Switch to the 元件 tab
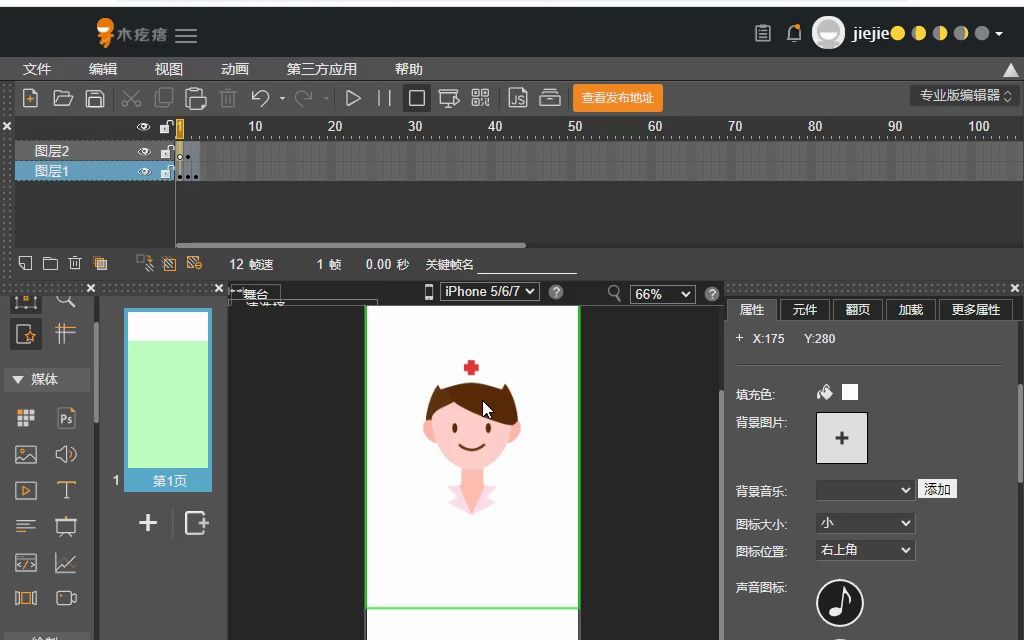This screenshot has width=1024, height=640. tap(804, 310)
